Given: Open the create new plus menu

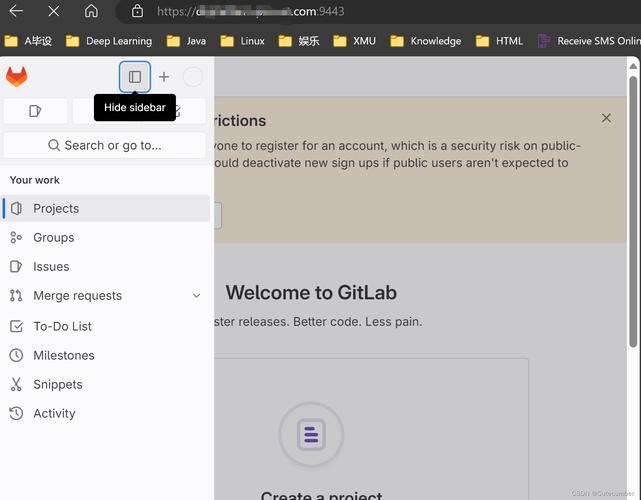Looking at the screenshot, I should [x=164, y=77].
